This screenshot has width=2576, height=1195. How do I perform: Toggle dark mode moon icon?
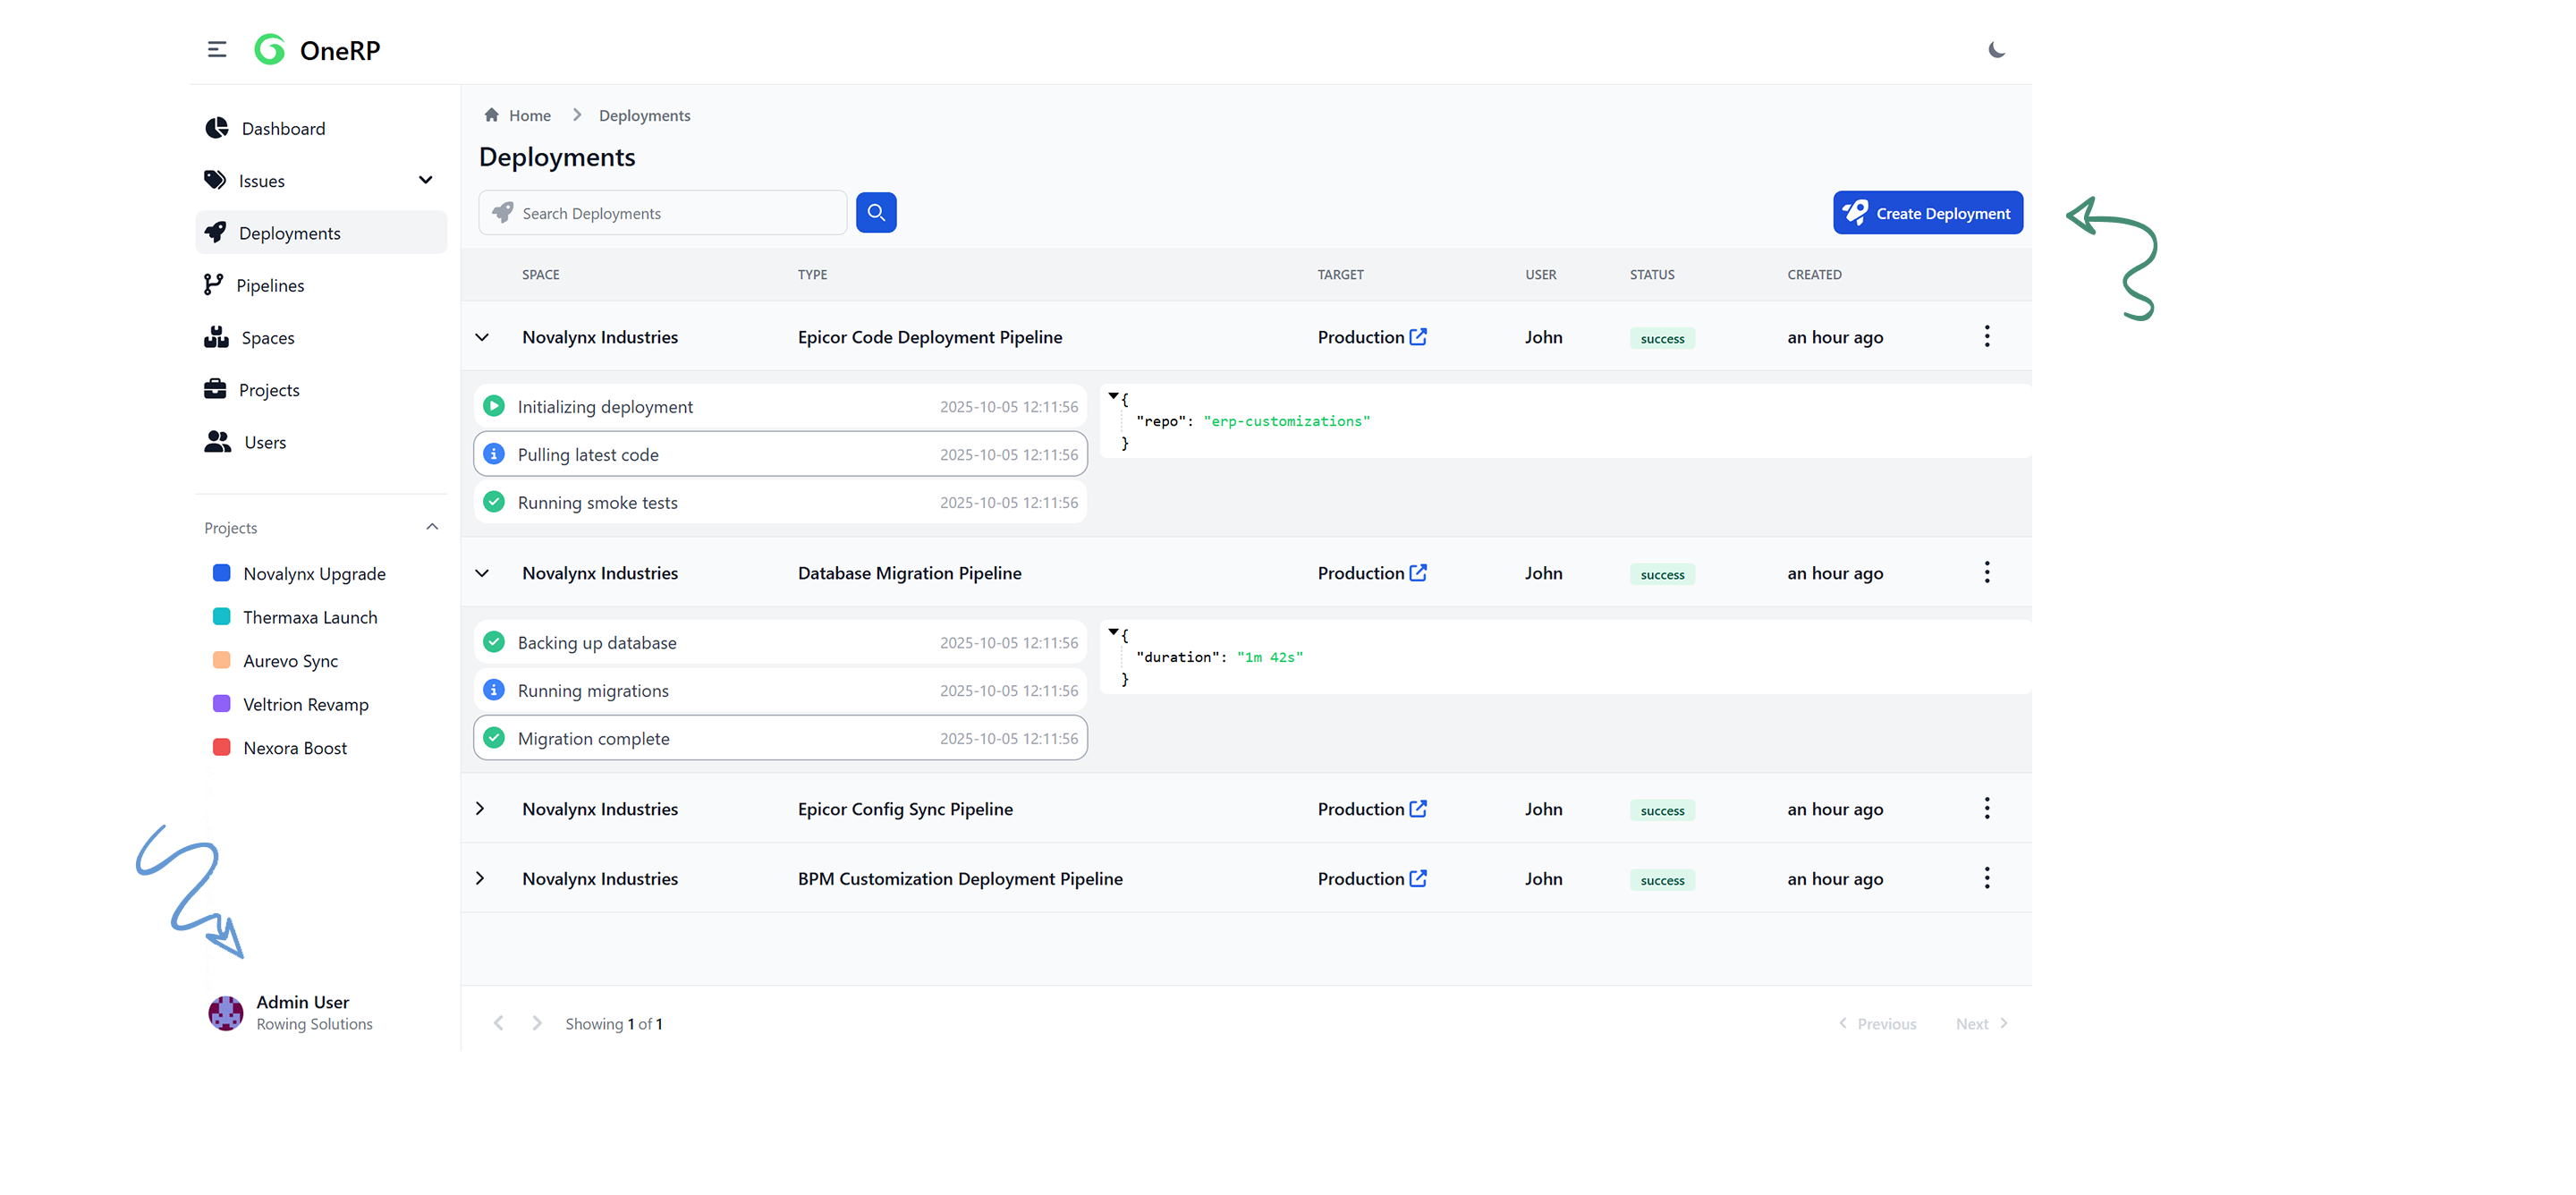tap(1996, 50)
